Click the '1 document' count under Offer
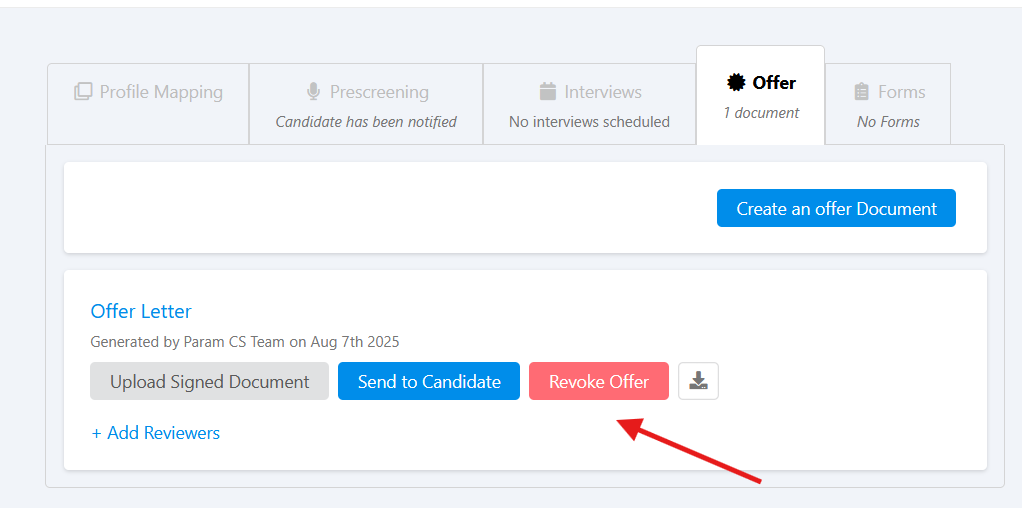This screenshot has height=508, width=1022. click(x=761, y=113)
